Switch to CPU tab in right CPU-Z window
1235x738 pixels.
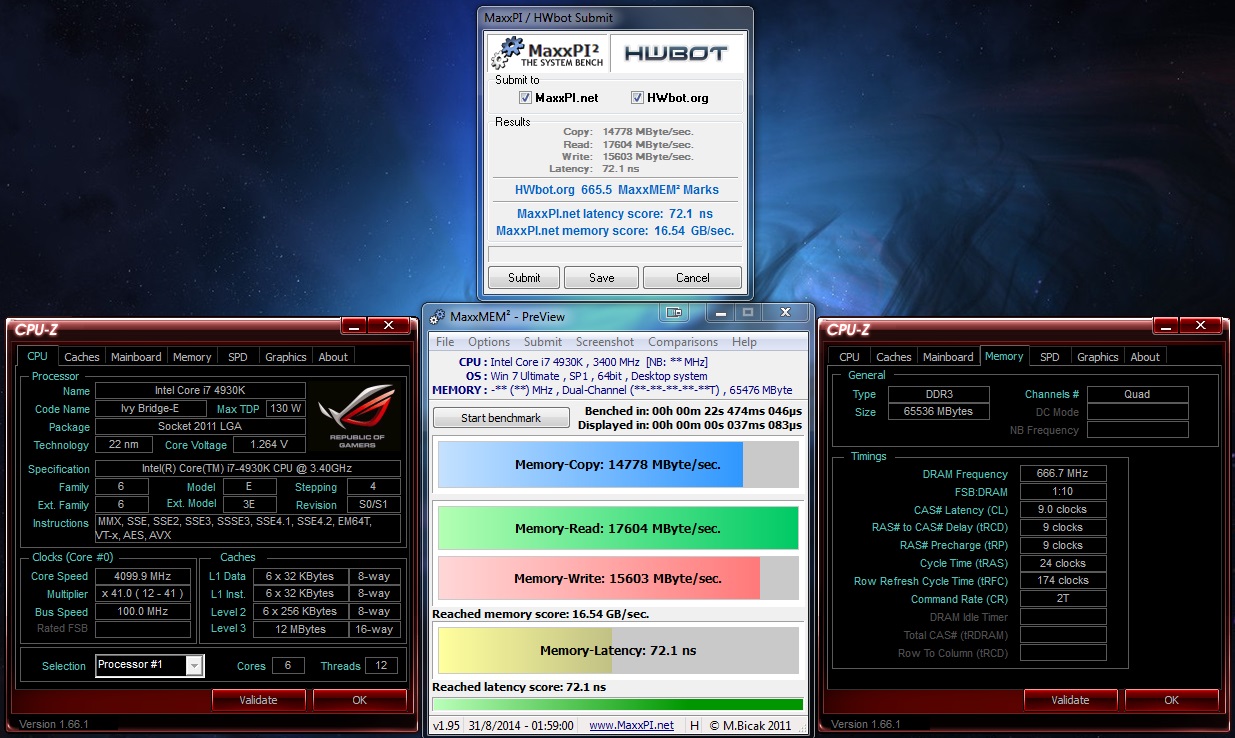click(849, 357)
